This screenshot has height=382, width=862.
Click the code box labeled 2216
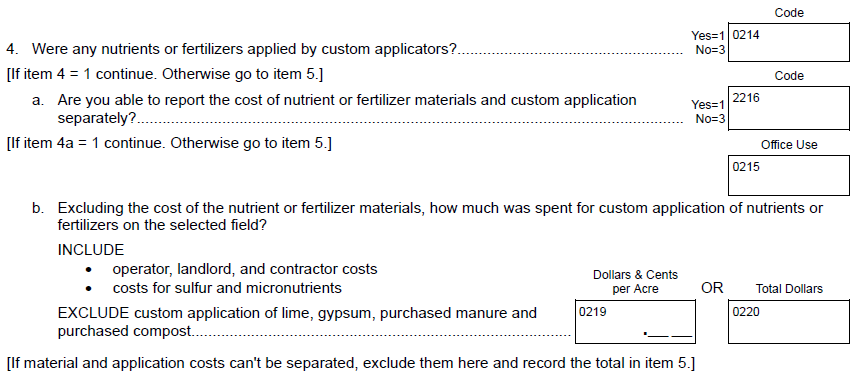[789, 108]
